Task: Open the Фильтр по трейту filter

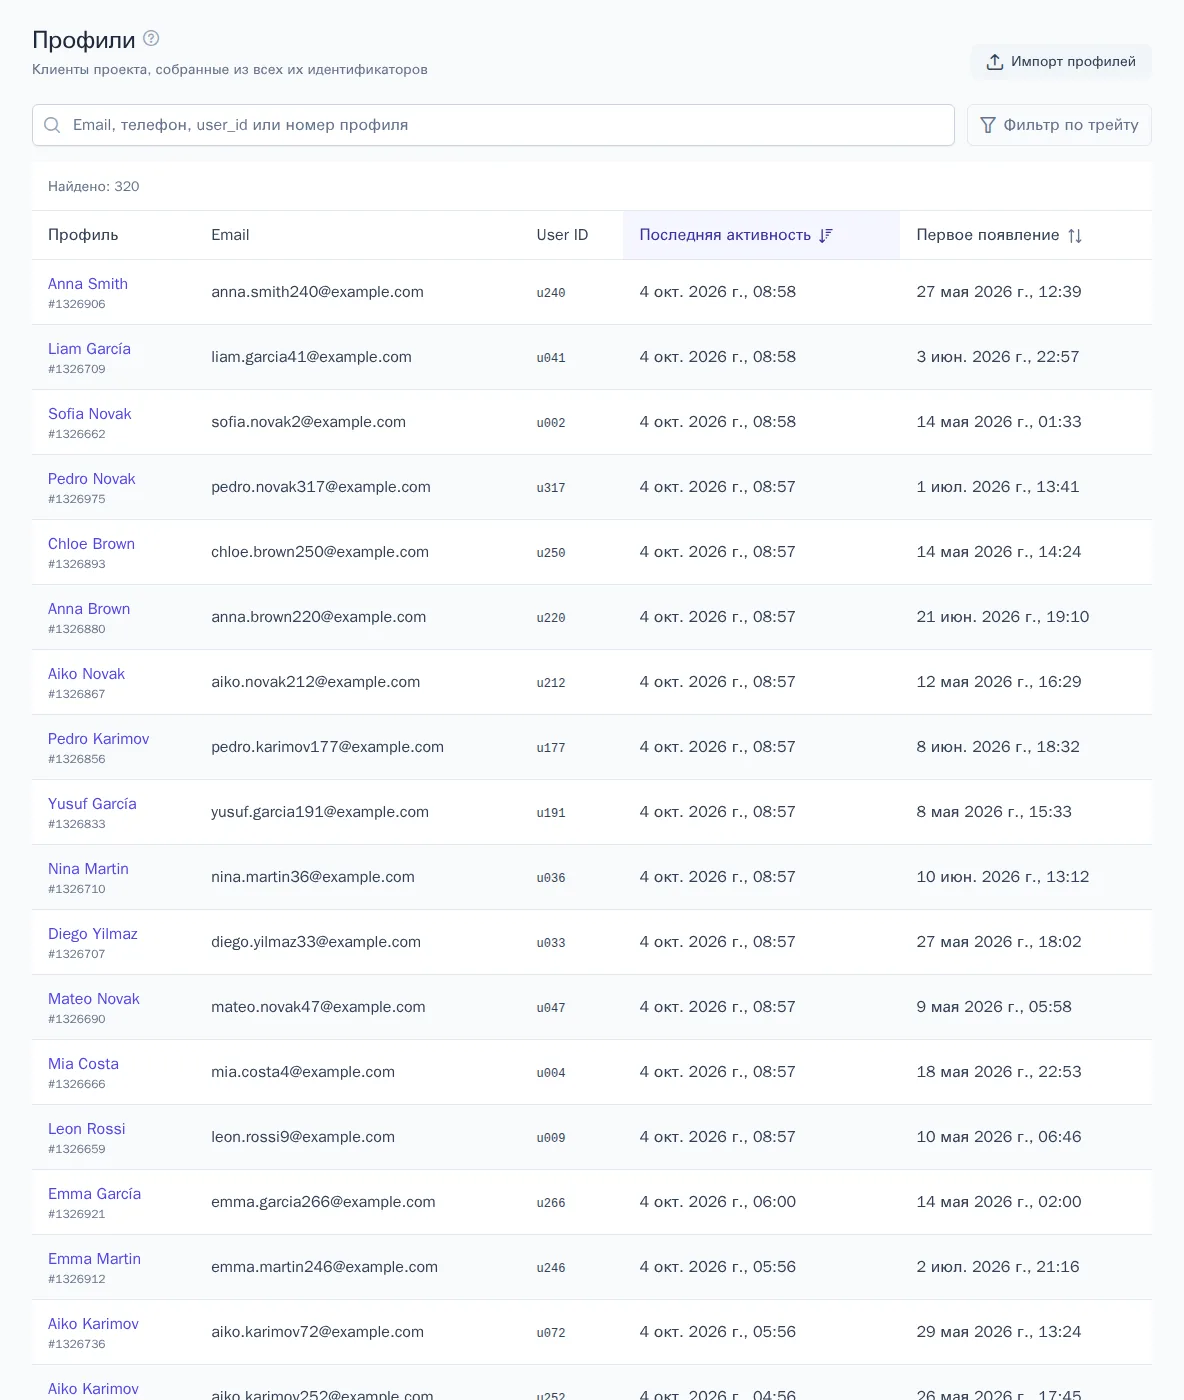Action: click(x=1059, y=125)
